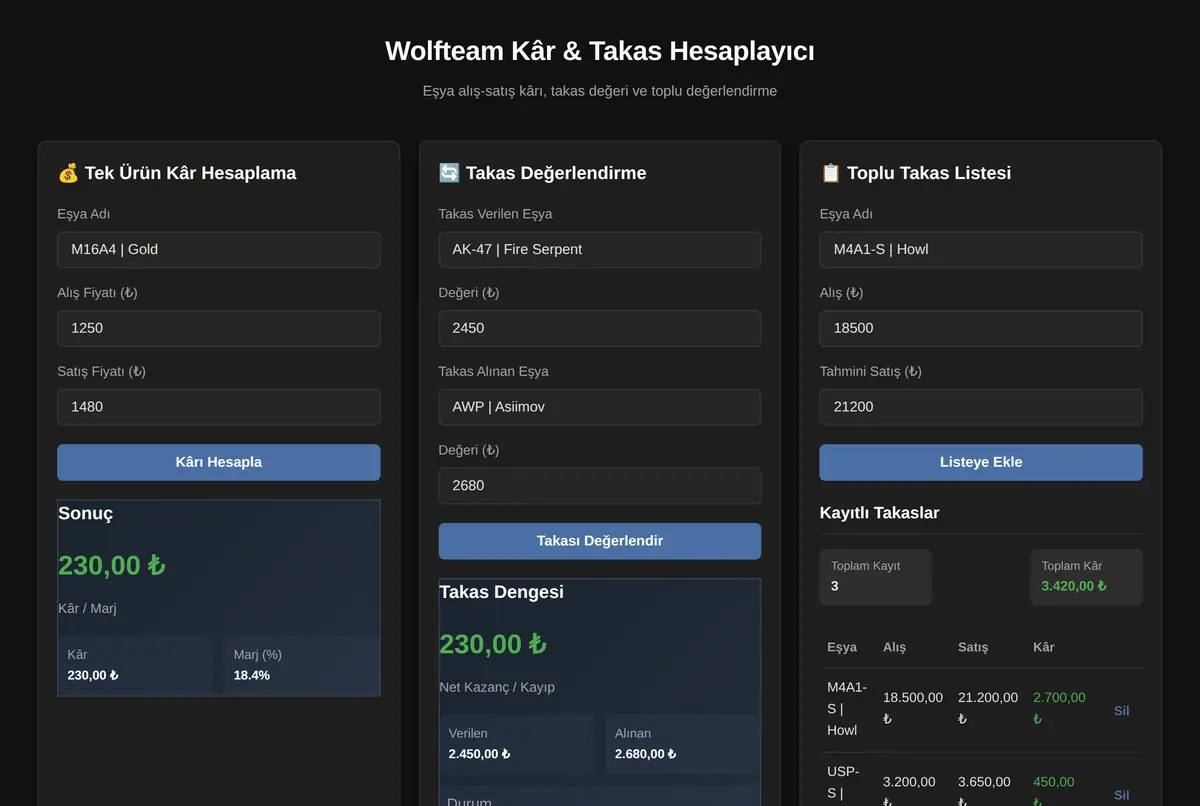
Task: Click the Kâr value 230,00 ₺ in the Kâr box
Action: [93, 675]
